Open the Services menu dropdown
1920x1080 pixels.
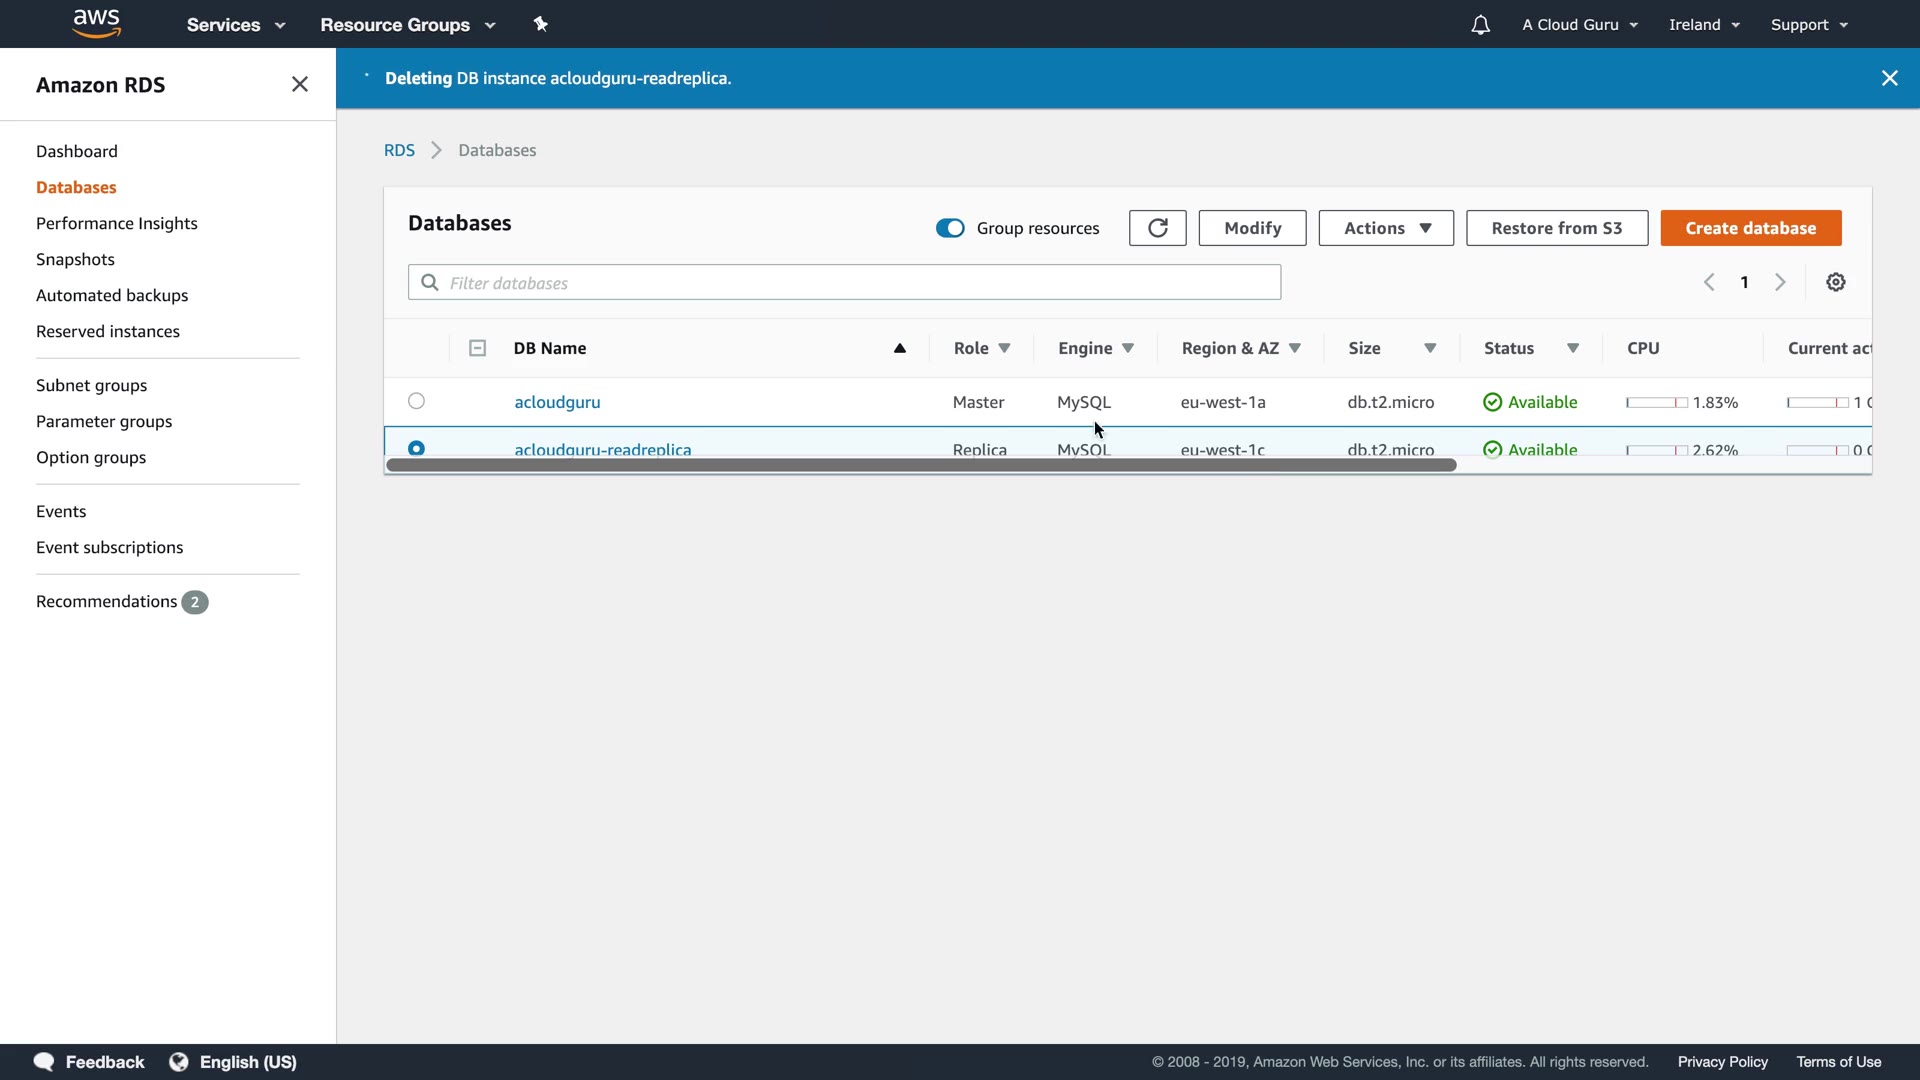pos(235,25)
